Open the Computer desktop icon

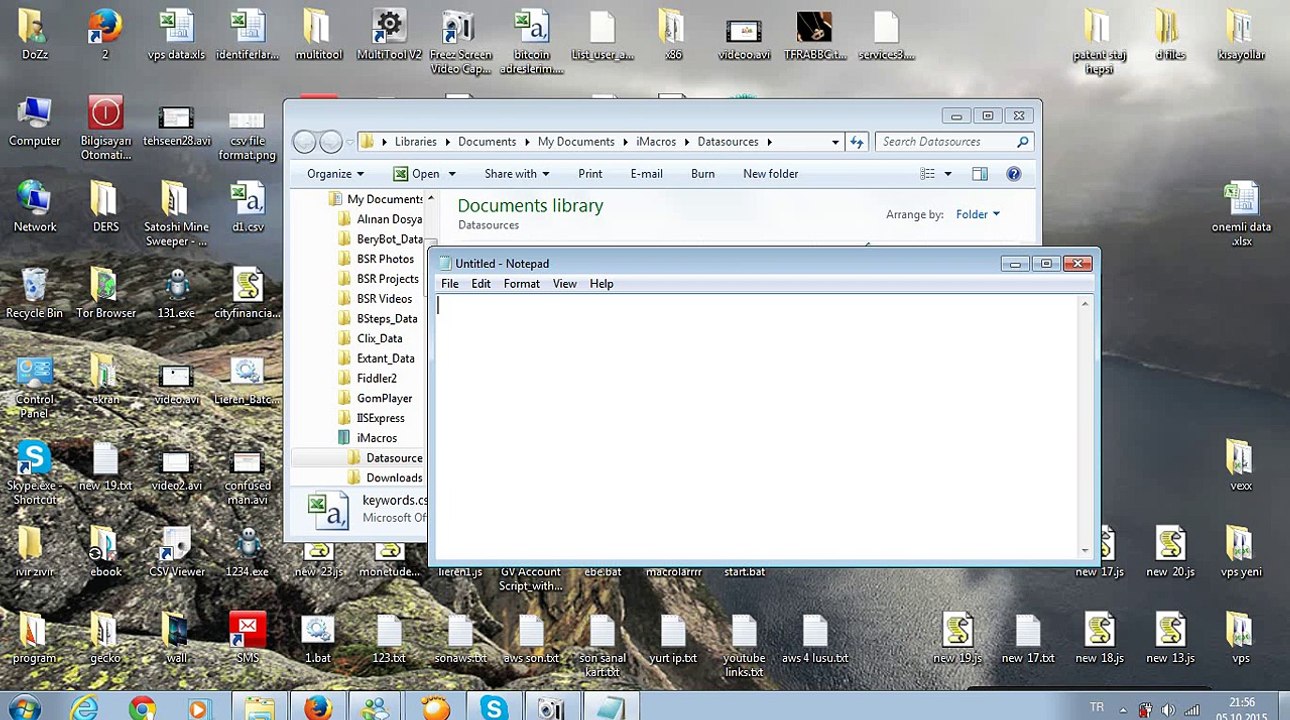tap(34, 122)
